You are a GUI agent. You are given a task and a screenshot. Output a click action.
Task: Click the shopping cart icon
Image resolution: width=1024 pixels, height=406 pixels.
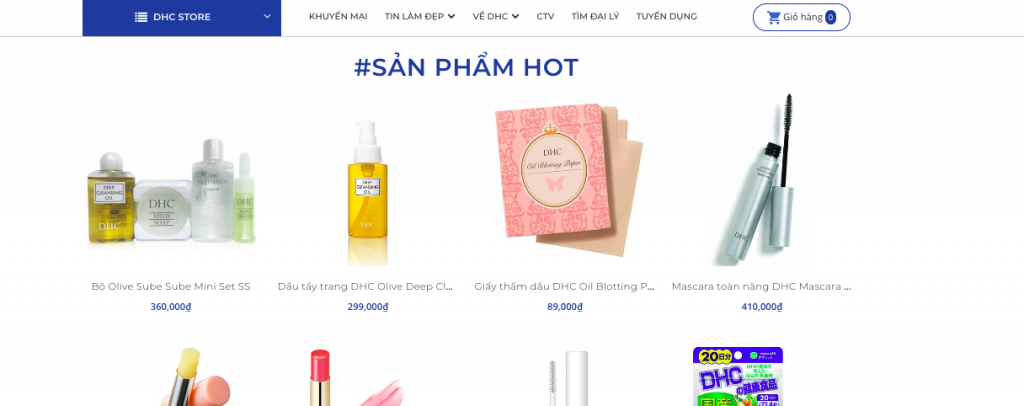click(774, 18)
